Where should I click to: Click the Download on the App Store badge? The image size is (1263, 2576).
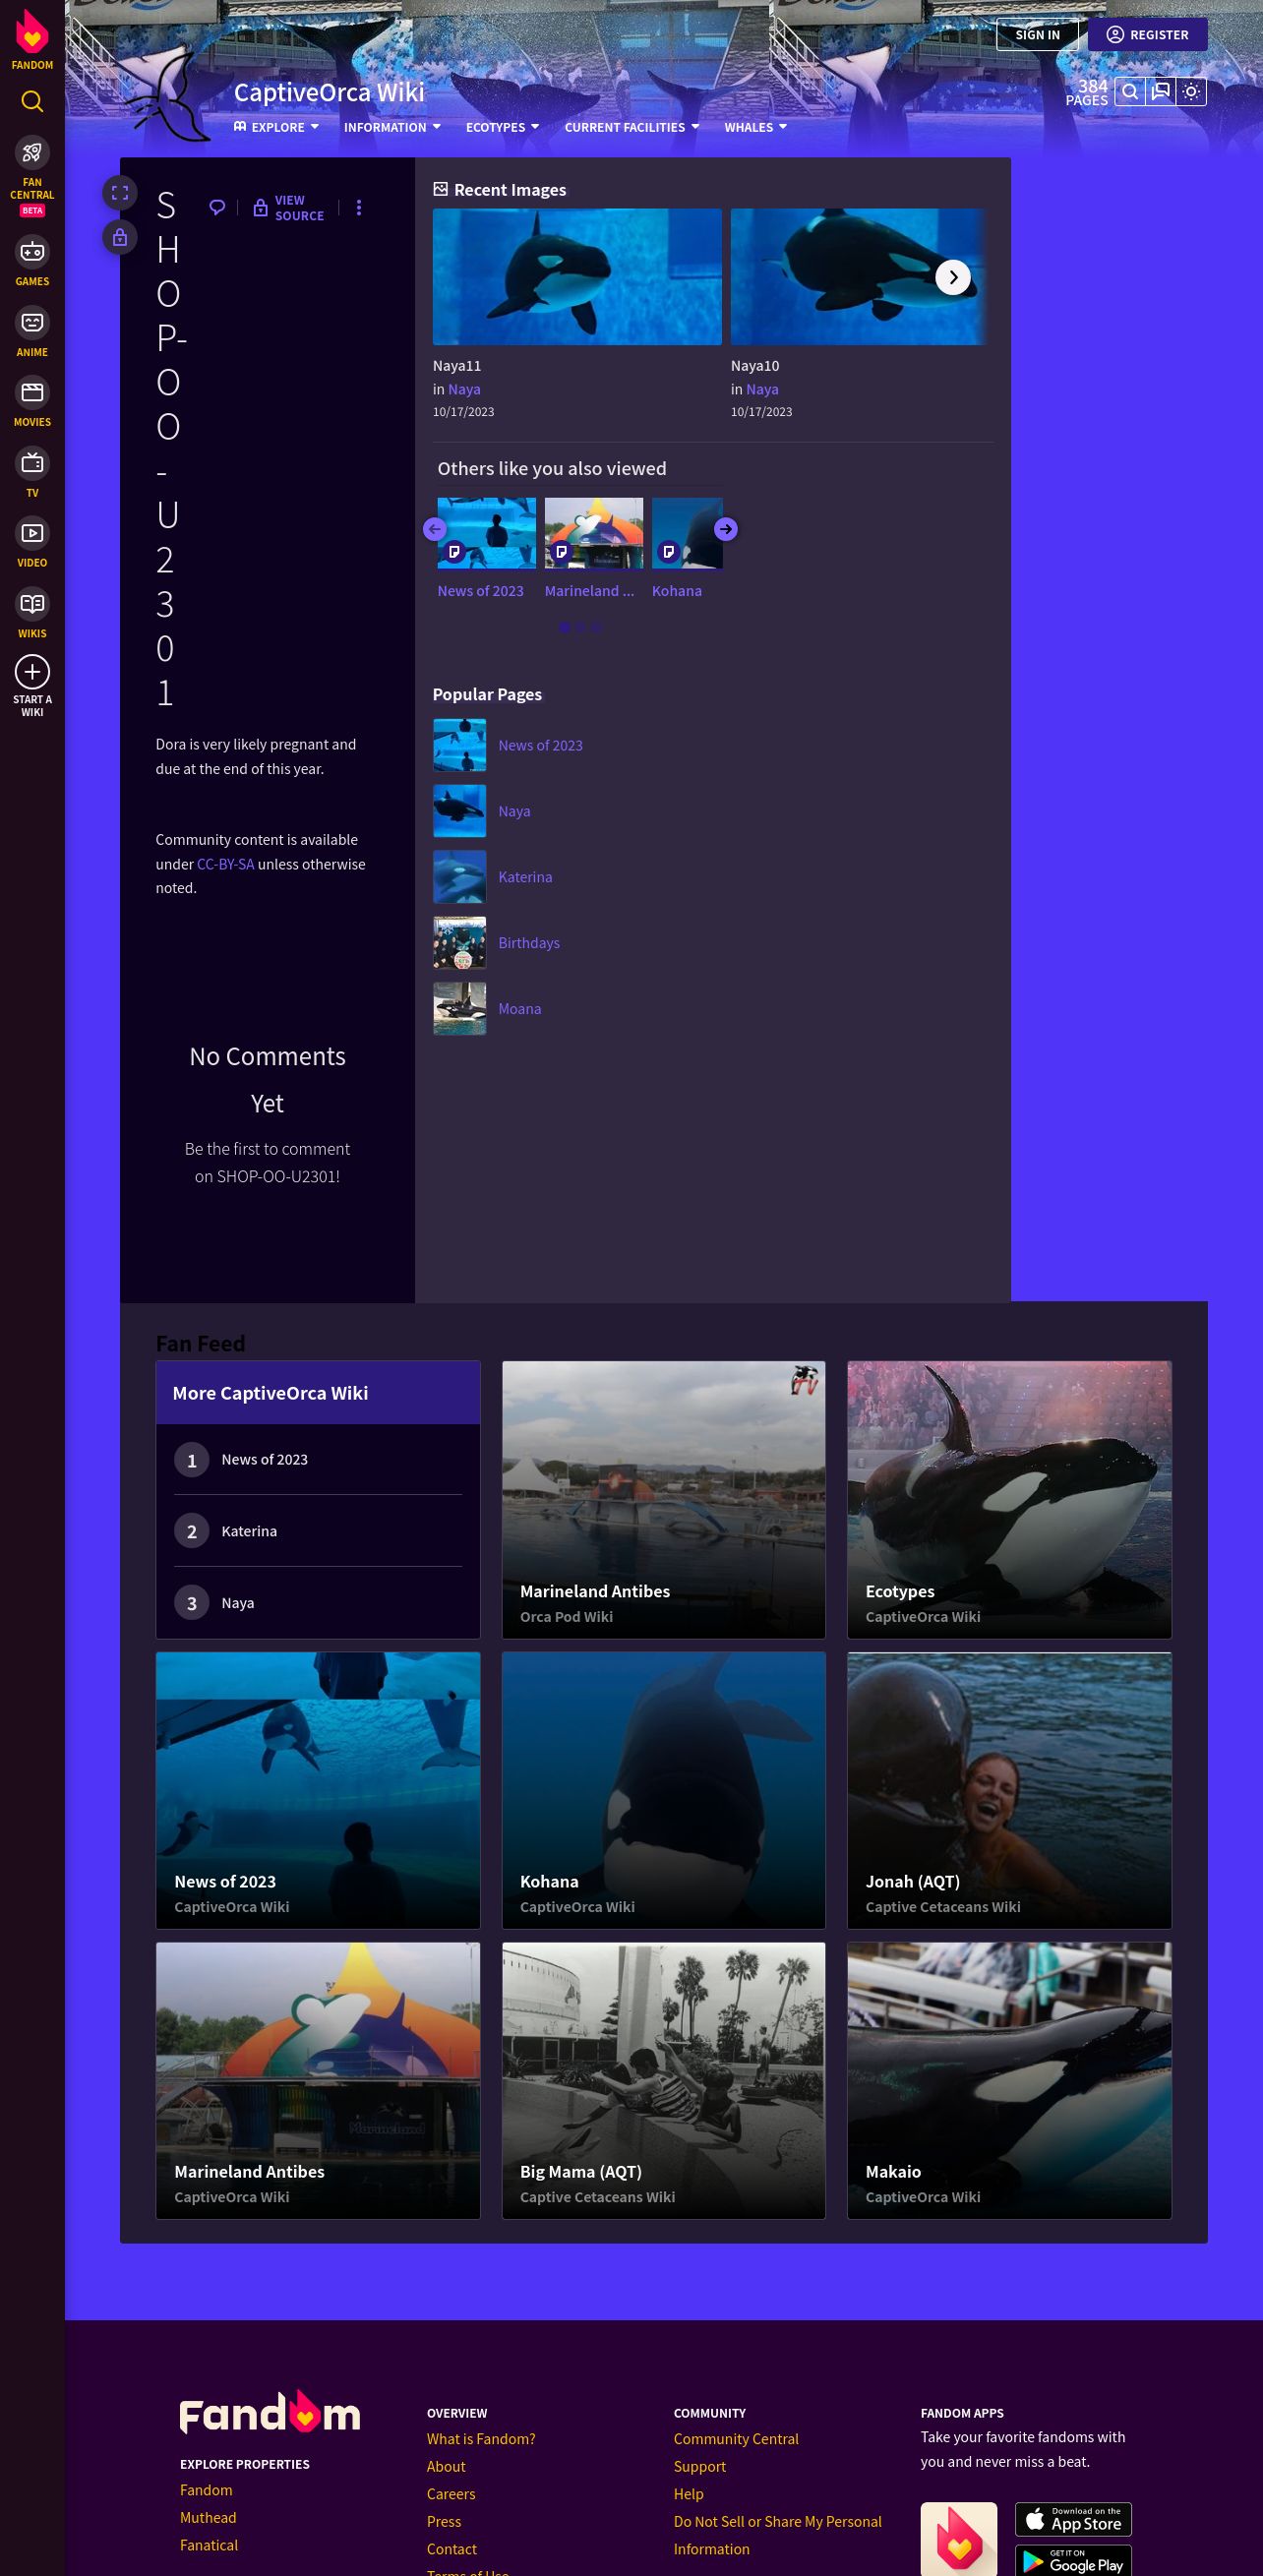pyautogui.click(x=1073, y=2518)
